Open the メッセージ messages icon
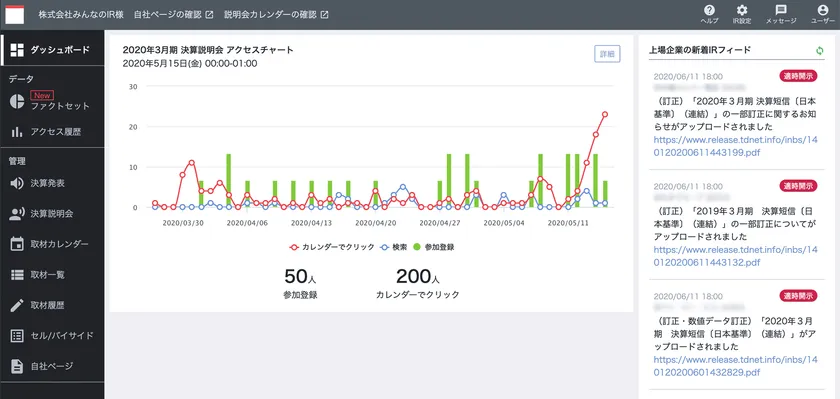 (781, 10)
